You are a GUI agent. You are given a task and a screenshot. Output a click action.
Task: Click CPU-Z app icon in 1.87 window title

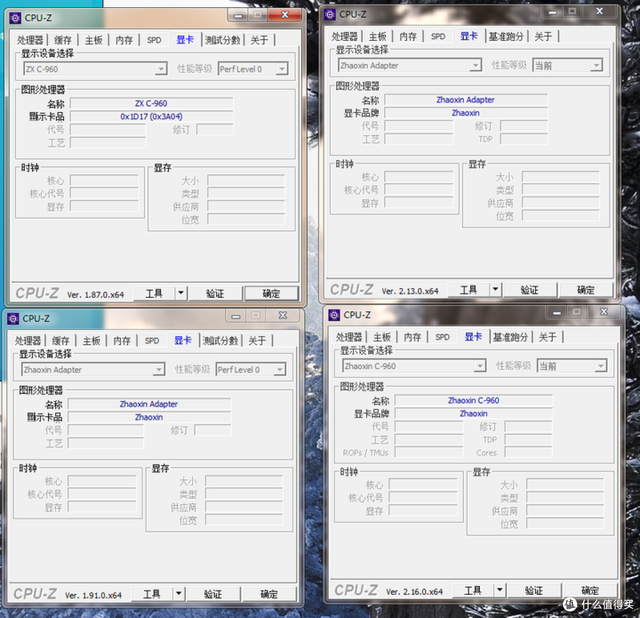coord(15,18)
